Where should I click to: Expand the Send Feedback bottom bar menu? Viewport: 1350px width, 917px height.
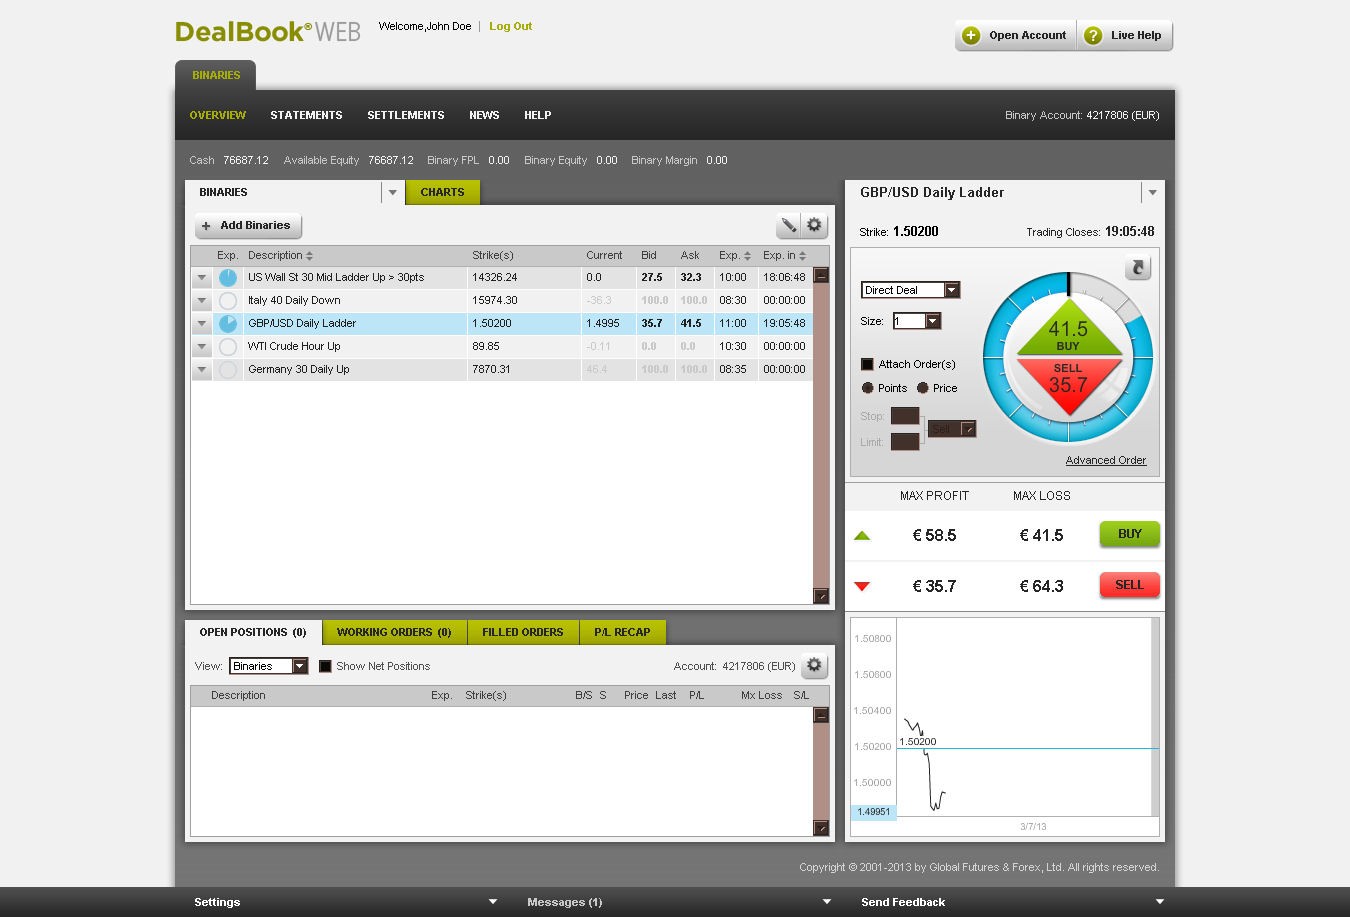[1160, 902]
